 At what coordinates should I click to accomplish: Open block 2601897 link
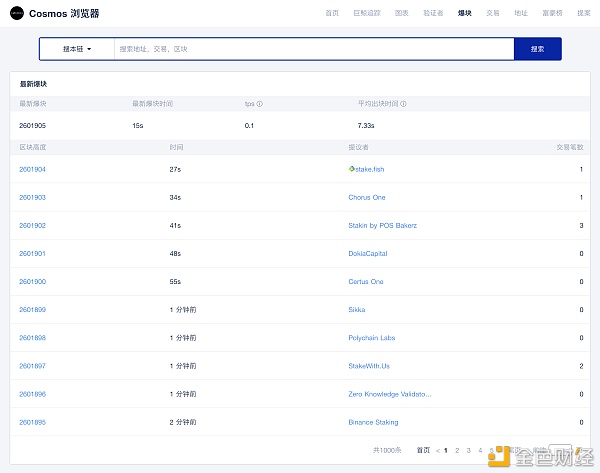coord(33,366)
